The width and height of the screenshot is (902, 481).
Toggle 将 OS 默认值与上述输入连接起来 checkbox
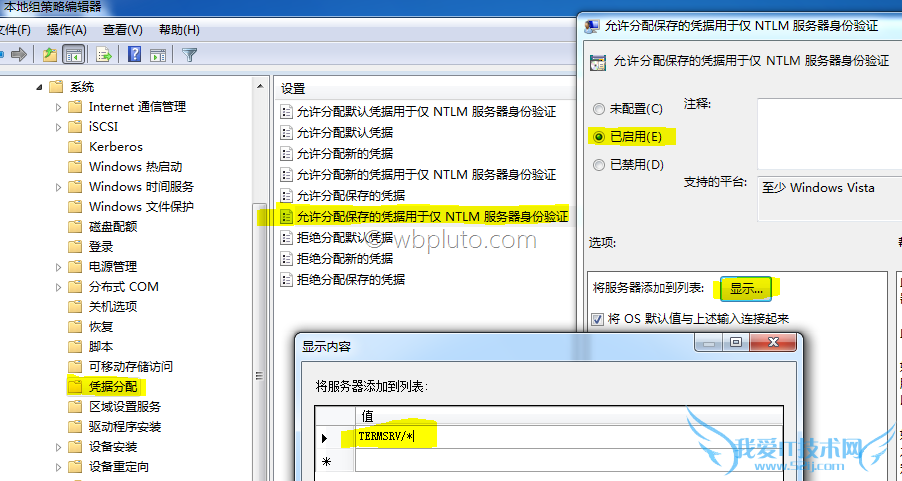pos(598,319)
